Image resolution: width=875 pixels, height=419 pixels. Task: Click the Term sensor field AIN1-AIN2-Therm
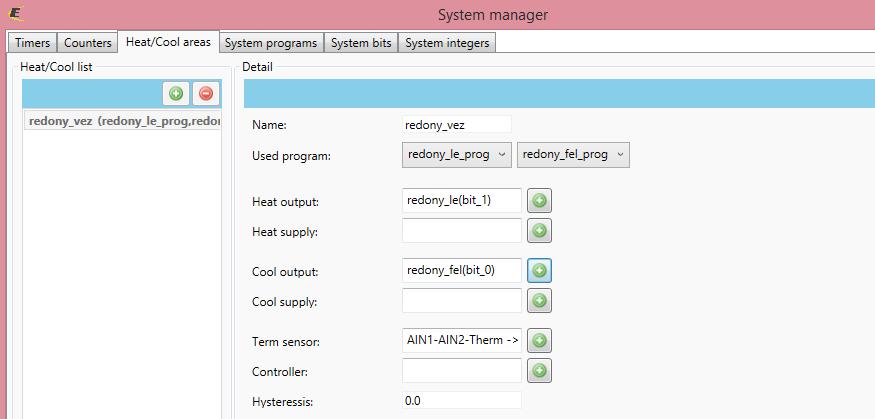pos(461,340)
